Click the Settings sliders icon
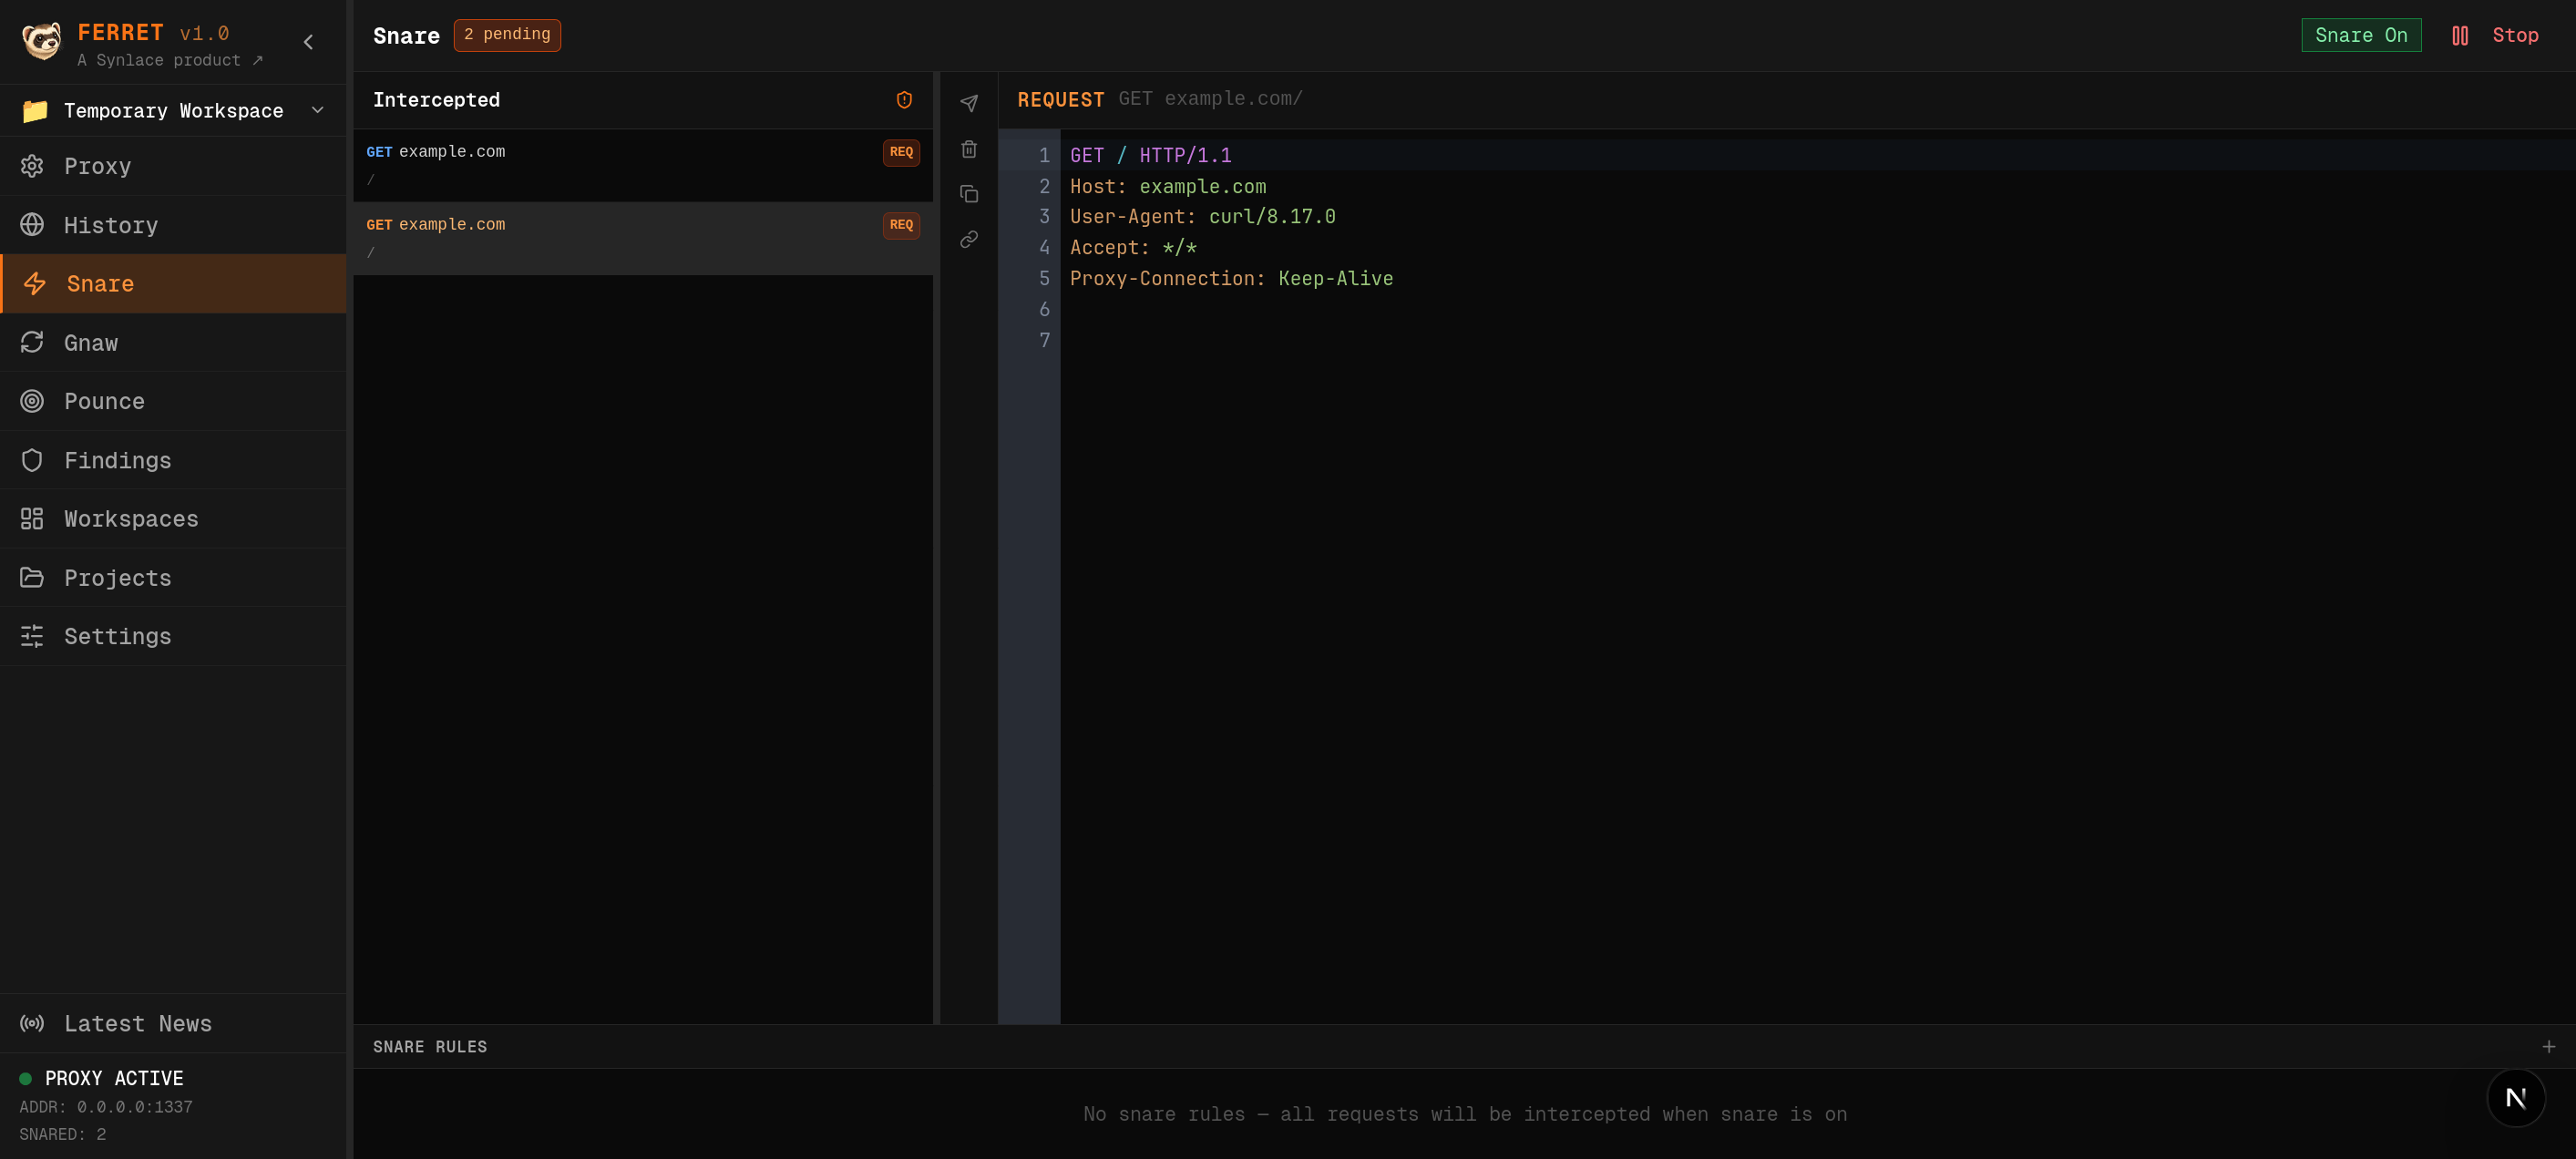This screenshot has height=1159, width=2576. pos(32,636)
